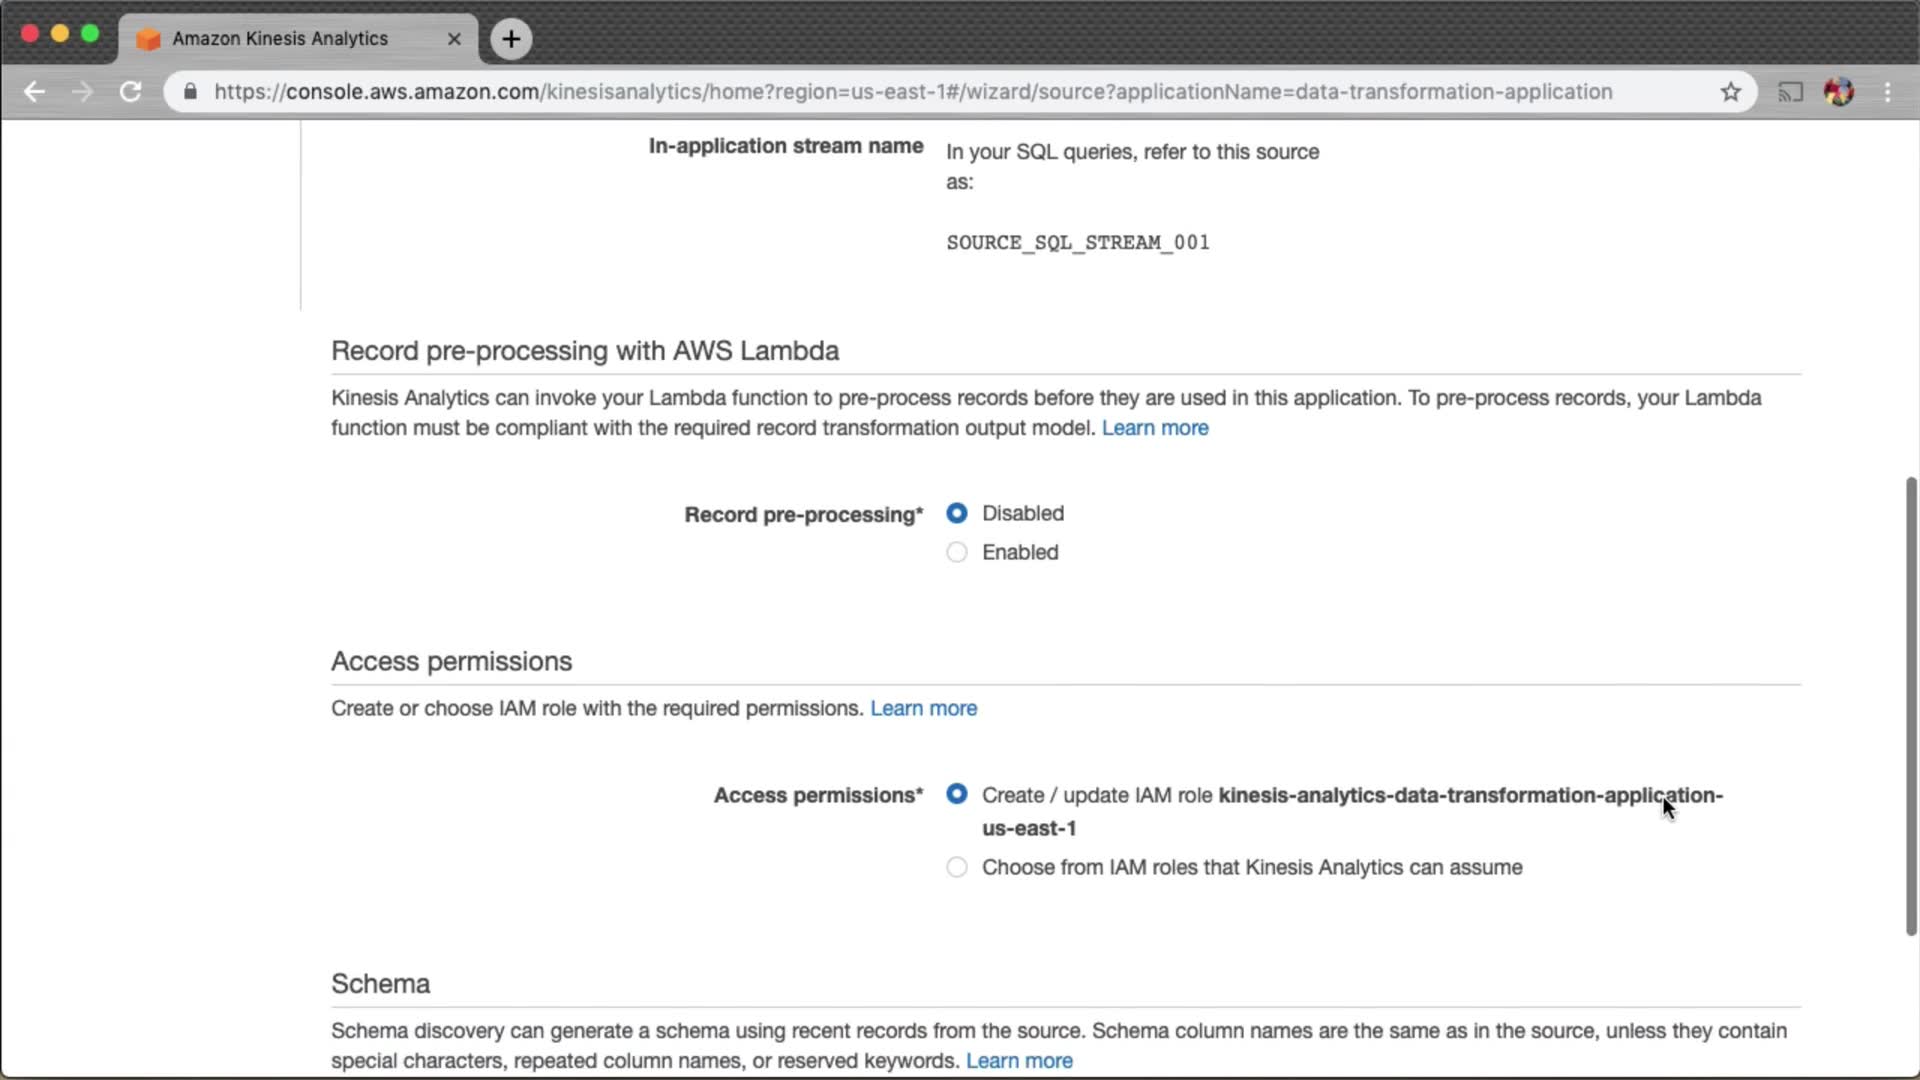
Task: Click the lock icon in the address bar
Action: tap(190, 92)
